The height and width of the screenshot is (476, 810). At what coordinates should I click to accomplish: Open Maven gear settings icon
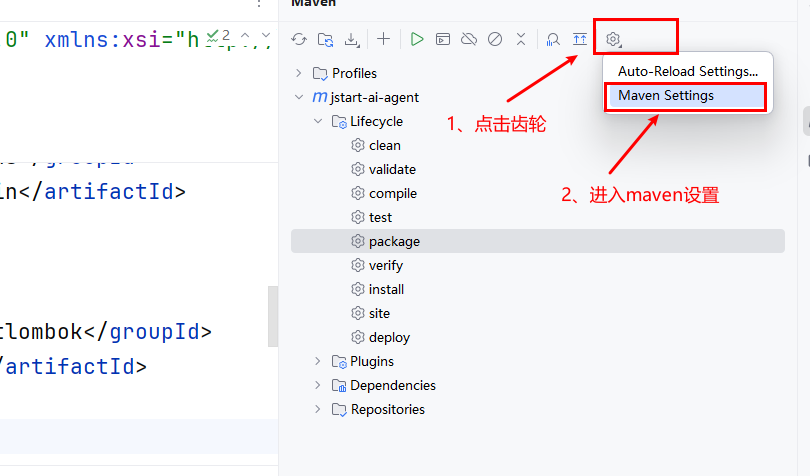pos(613,39)
